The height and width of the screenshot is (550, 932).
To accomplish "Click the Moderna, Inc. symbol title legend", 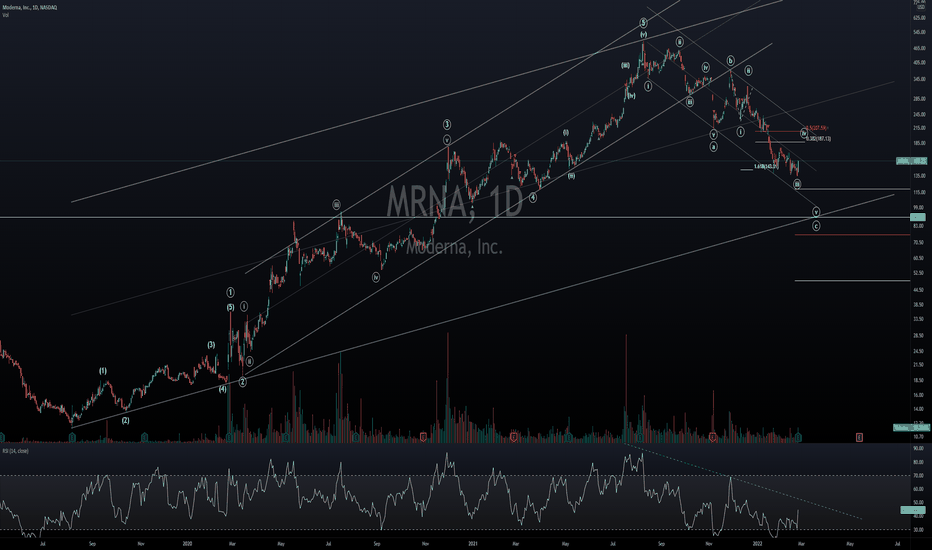I will click(30, 7).
